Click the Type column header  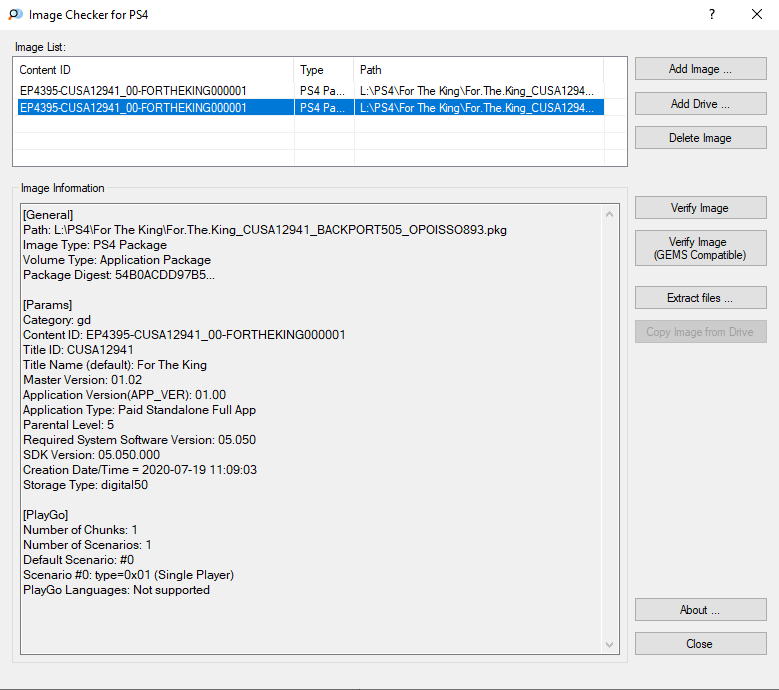pyautogui.click(x=324, y=70)
